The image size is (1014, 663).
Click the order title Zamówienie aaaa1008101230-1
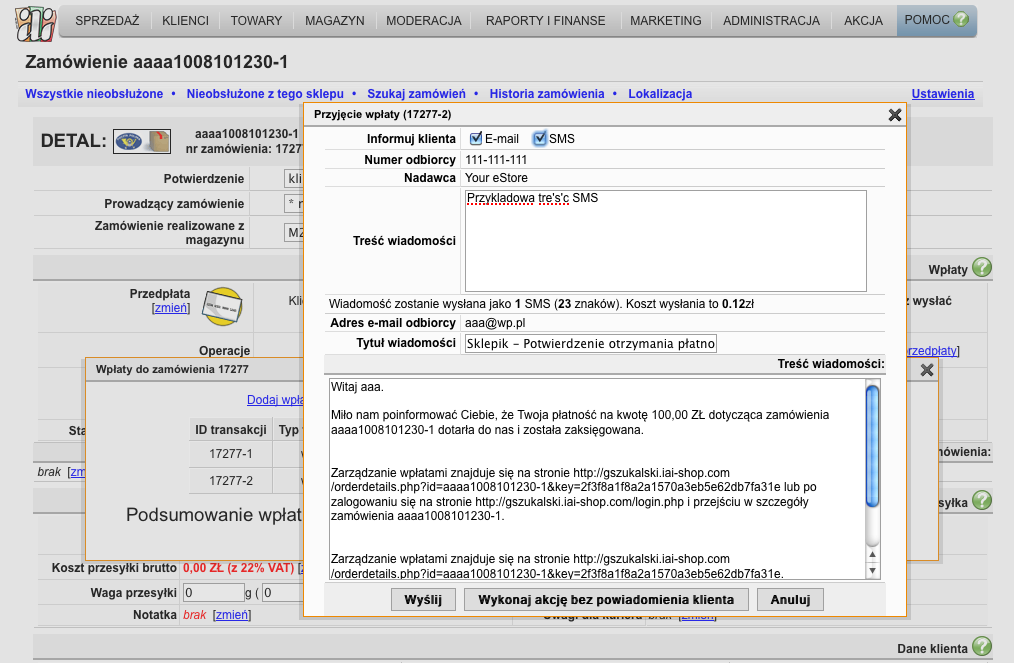coord(156,62)
